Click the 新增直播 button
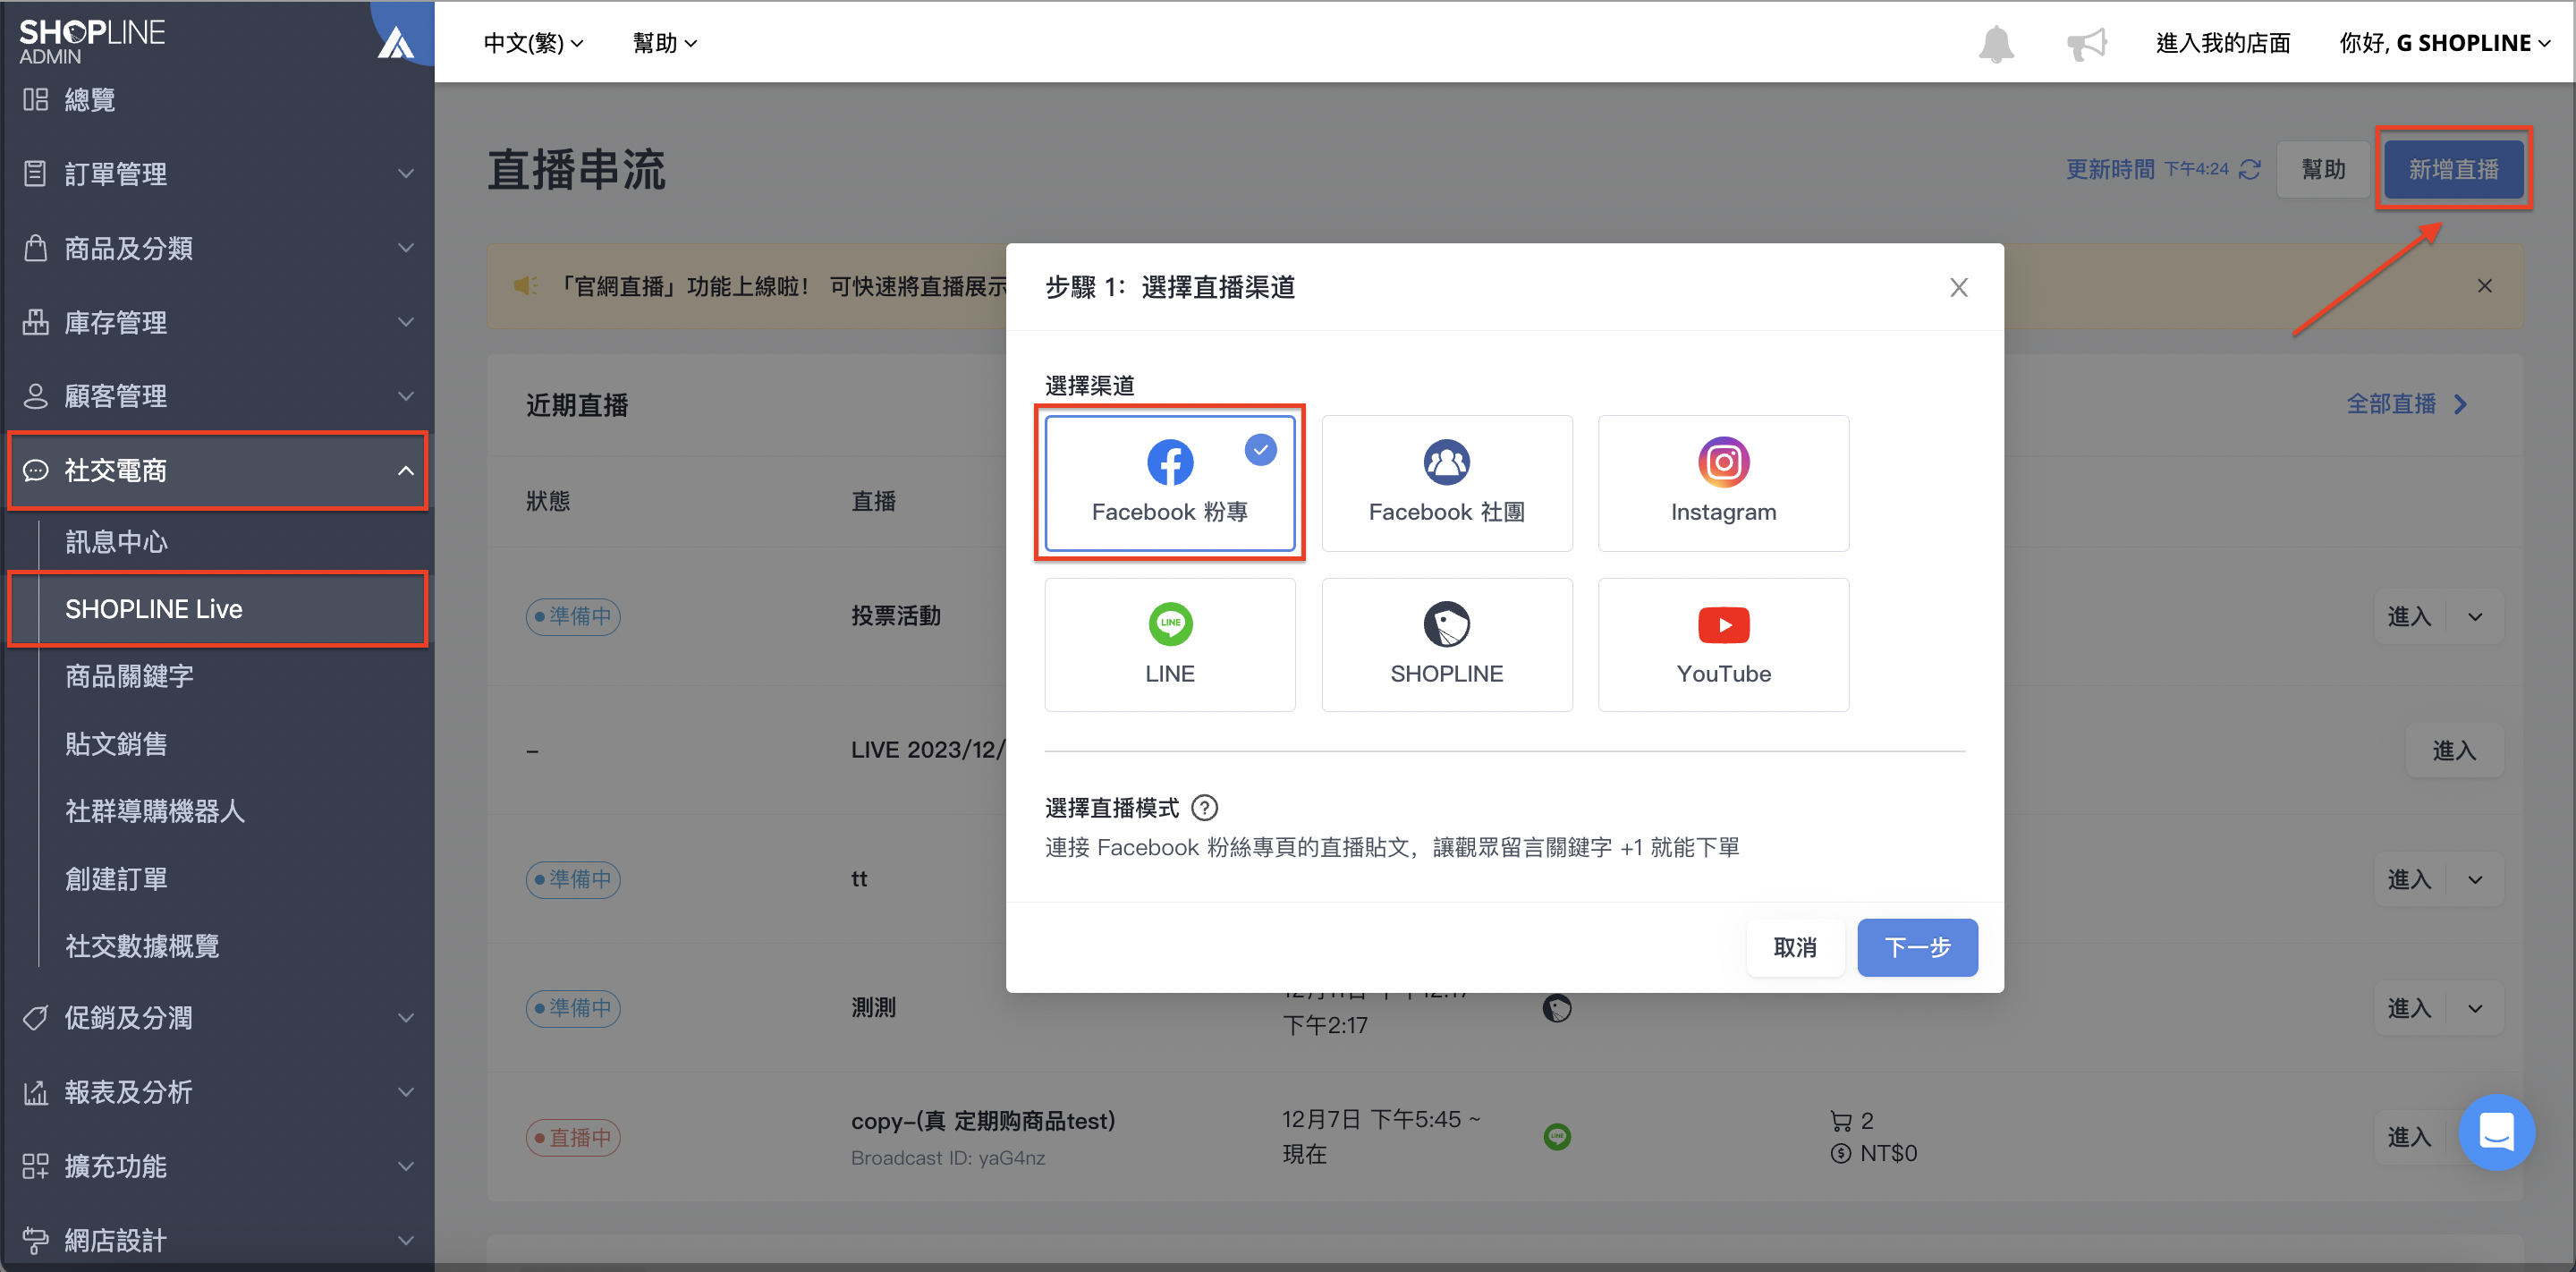Viewport: 2576px width, 1272px height. pos(2453,169)
